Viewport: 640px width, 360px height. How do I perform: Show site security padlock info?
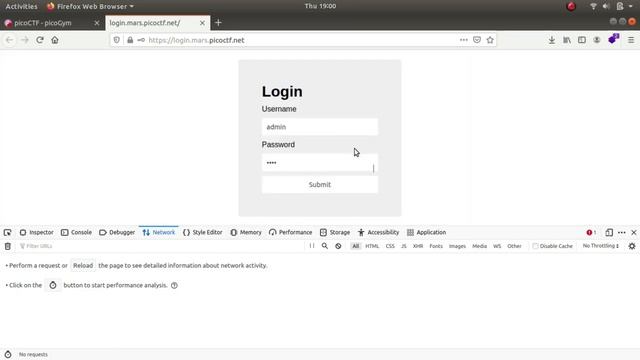130,40
